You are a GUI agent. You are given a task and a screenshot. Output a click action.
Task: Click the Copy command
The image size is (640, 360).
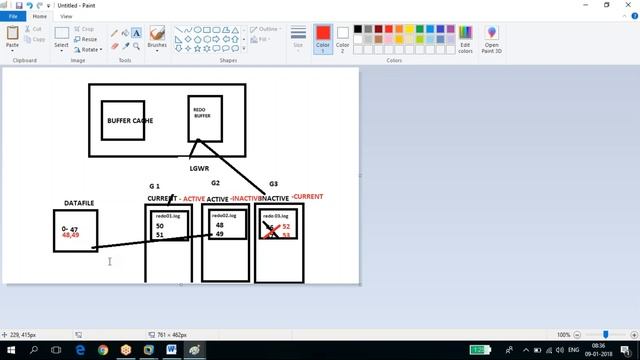point(34,39)
